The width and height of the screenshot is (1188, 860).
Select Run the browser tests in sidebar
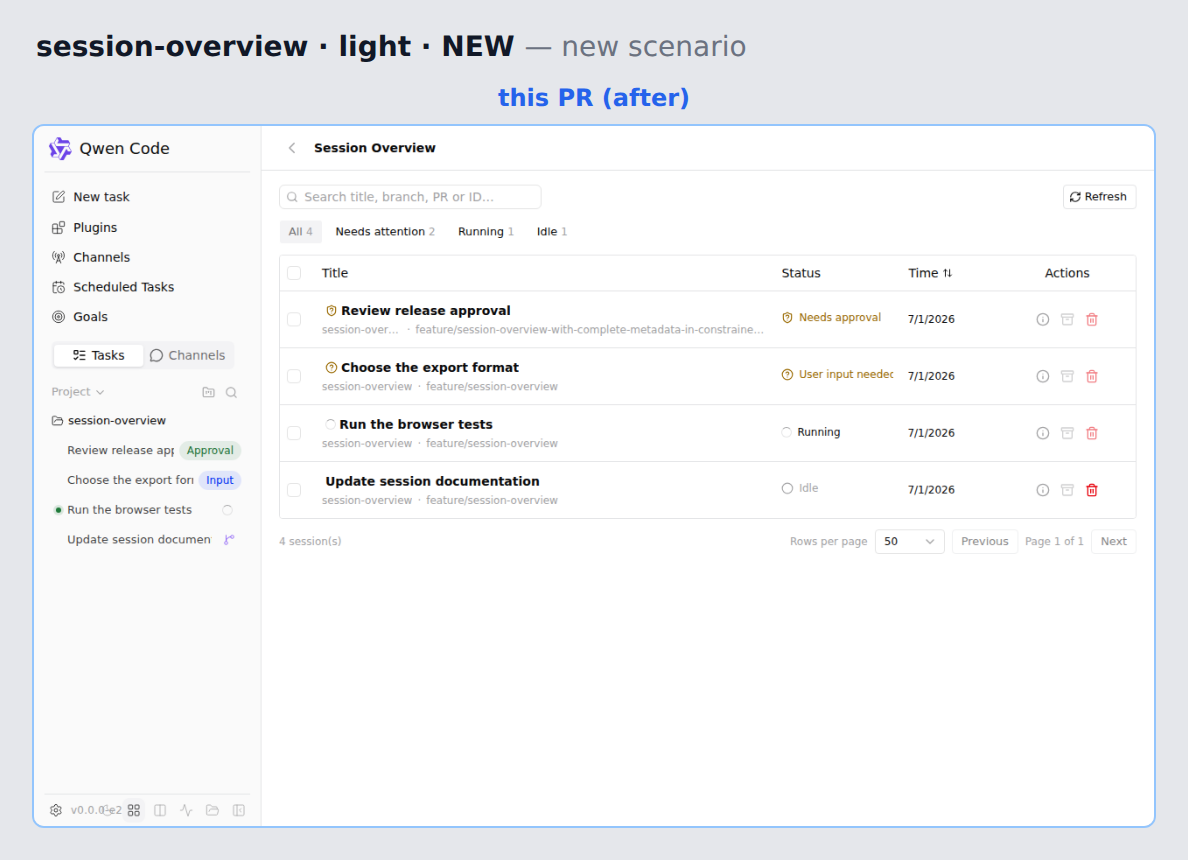tap(129, 510)
